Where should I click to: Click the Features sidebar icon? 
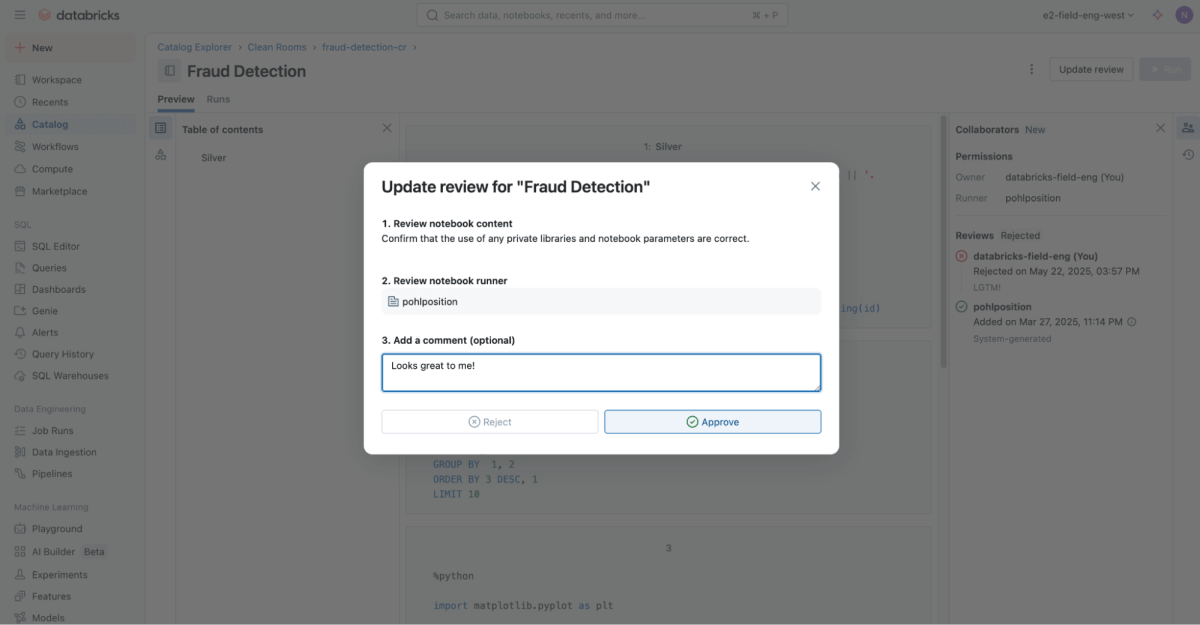(20, 596)
